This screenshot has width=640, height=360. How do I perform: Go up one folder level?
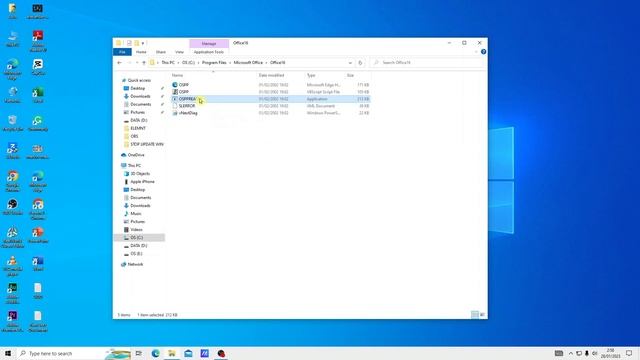(144, 62)
